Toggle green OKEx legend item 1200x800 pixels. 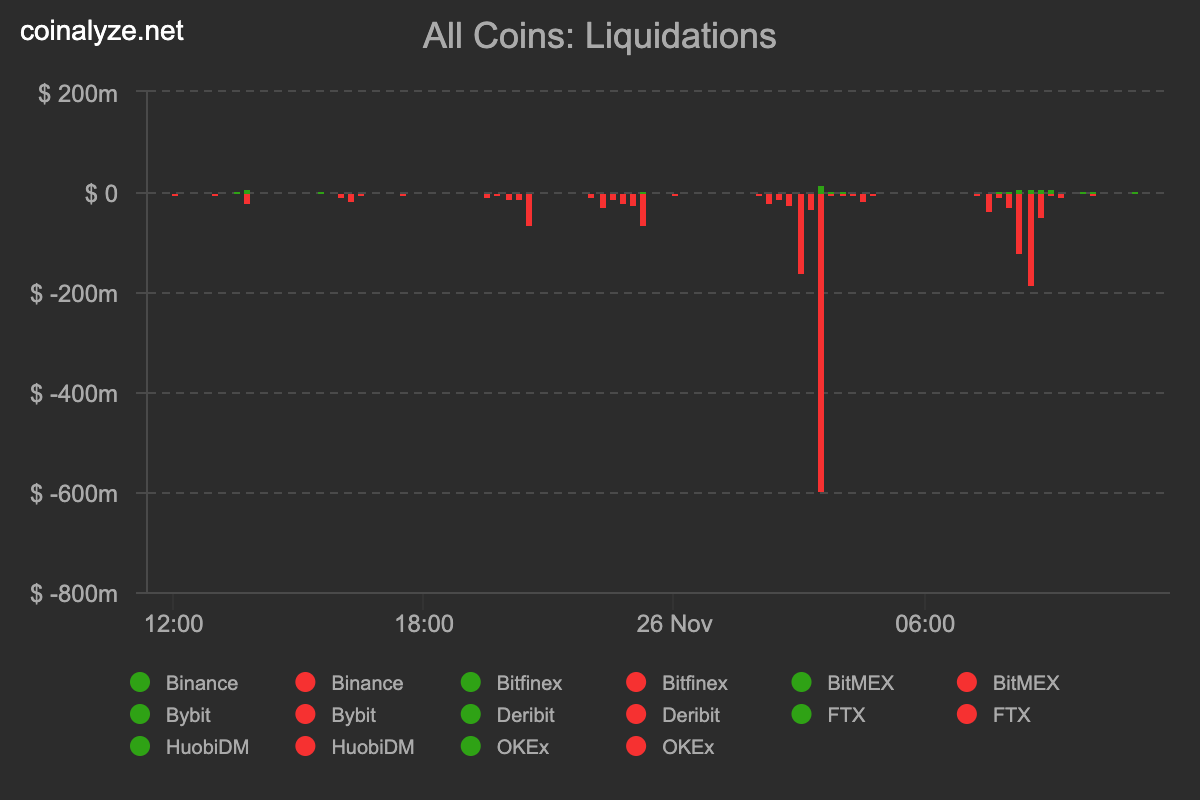[471, 746]
